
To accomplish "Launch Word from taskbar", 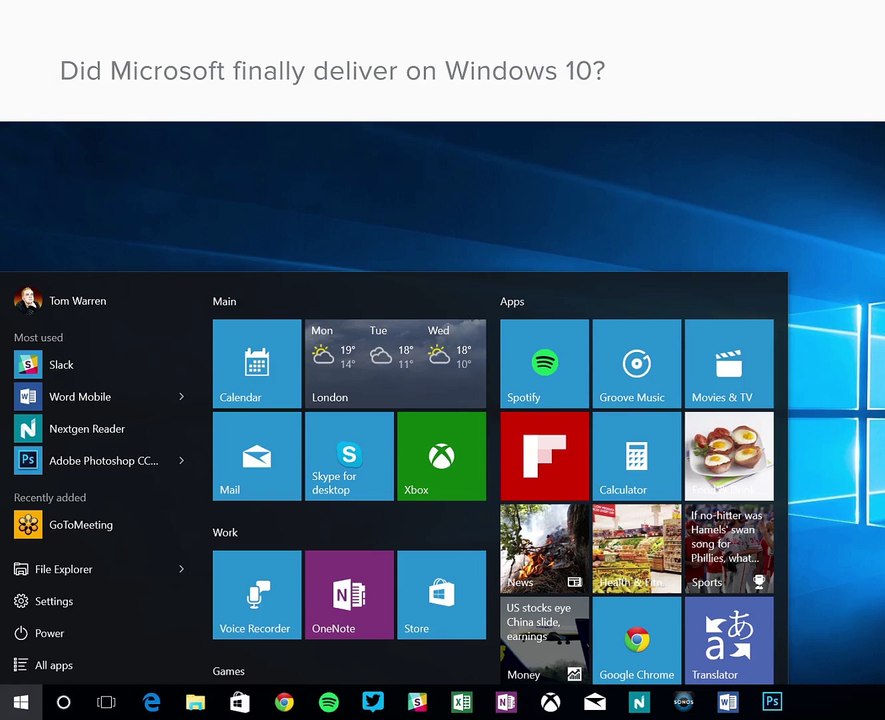I will point(728,702).
